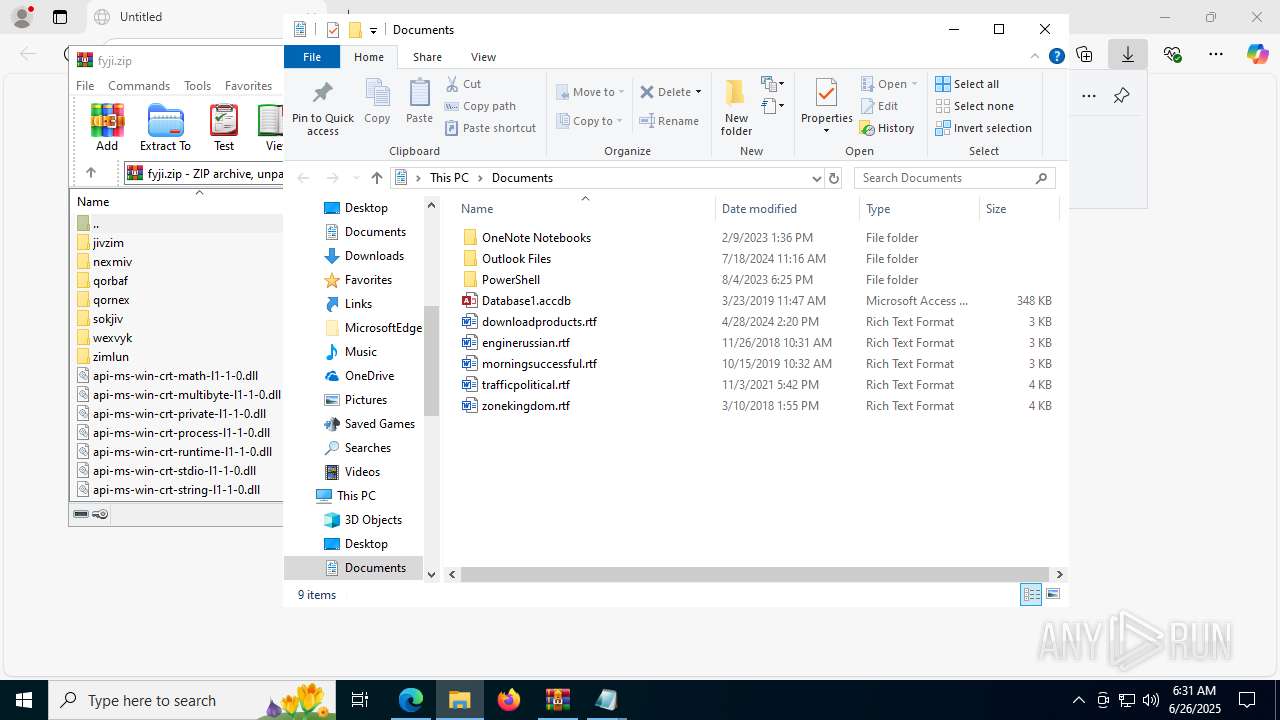Click taskbar search box
The image size is (1280, 720).
pos(193,700)
